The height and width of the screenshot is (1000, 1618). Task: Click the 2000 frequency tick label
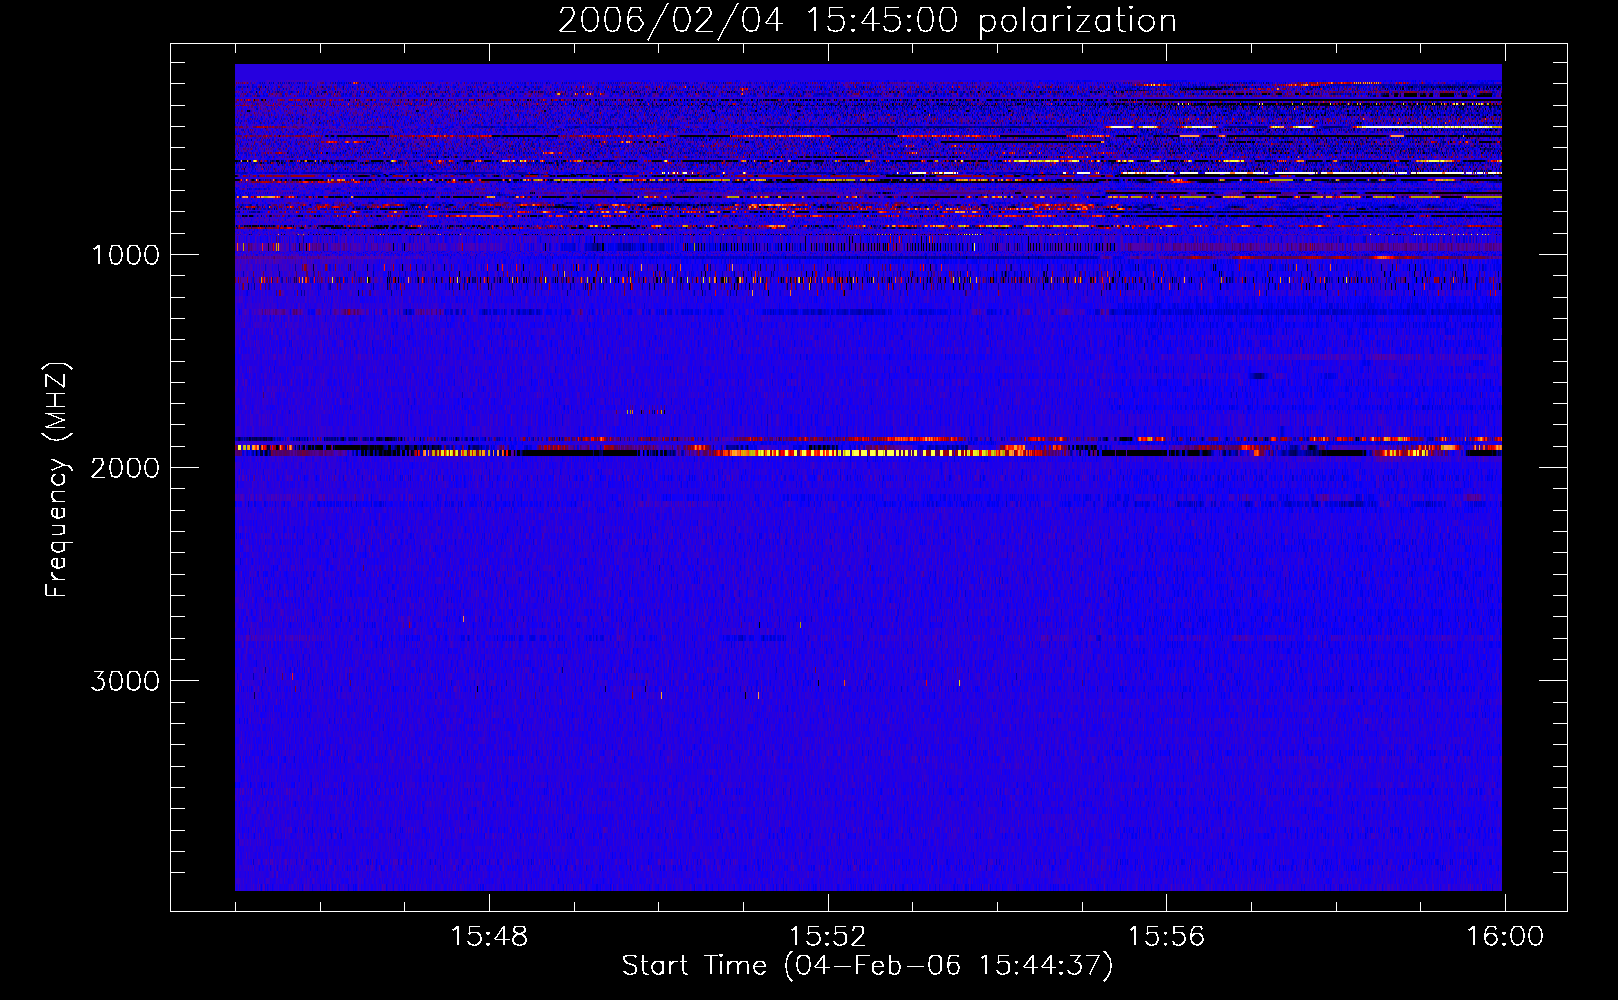[126, 468]
